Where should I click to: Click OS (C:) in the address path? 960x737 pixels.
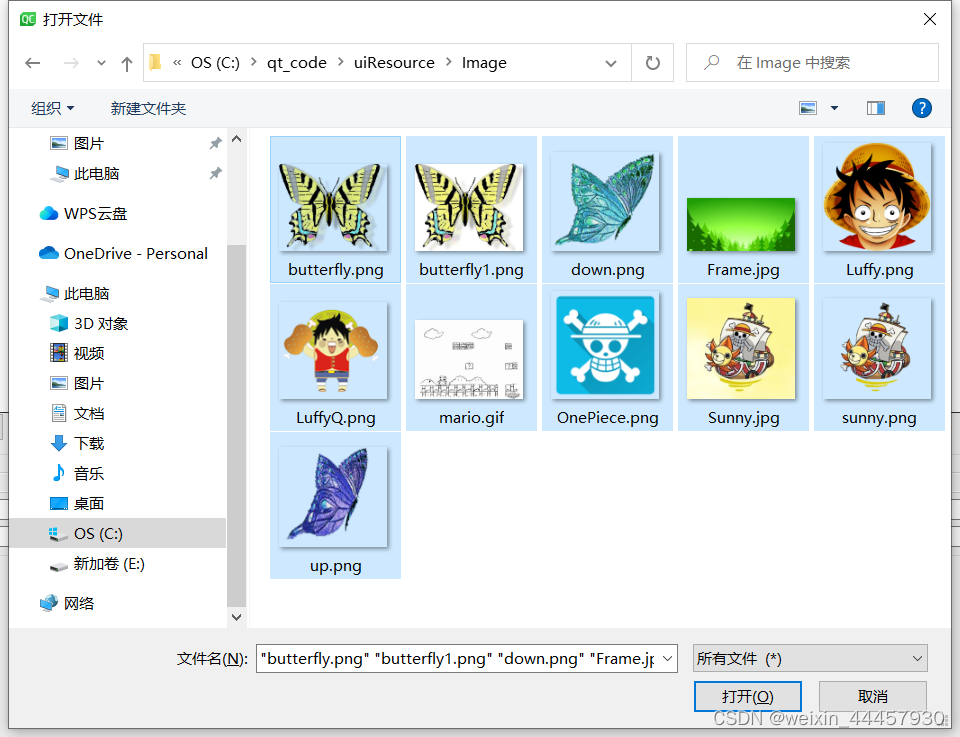point(216,62)
